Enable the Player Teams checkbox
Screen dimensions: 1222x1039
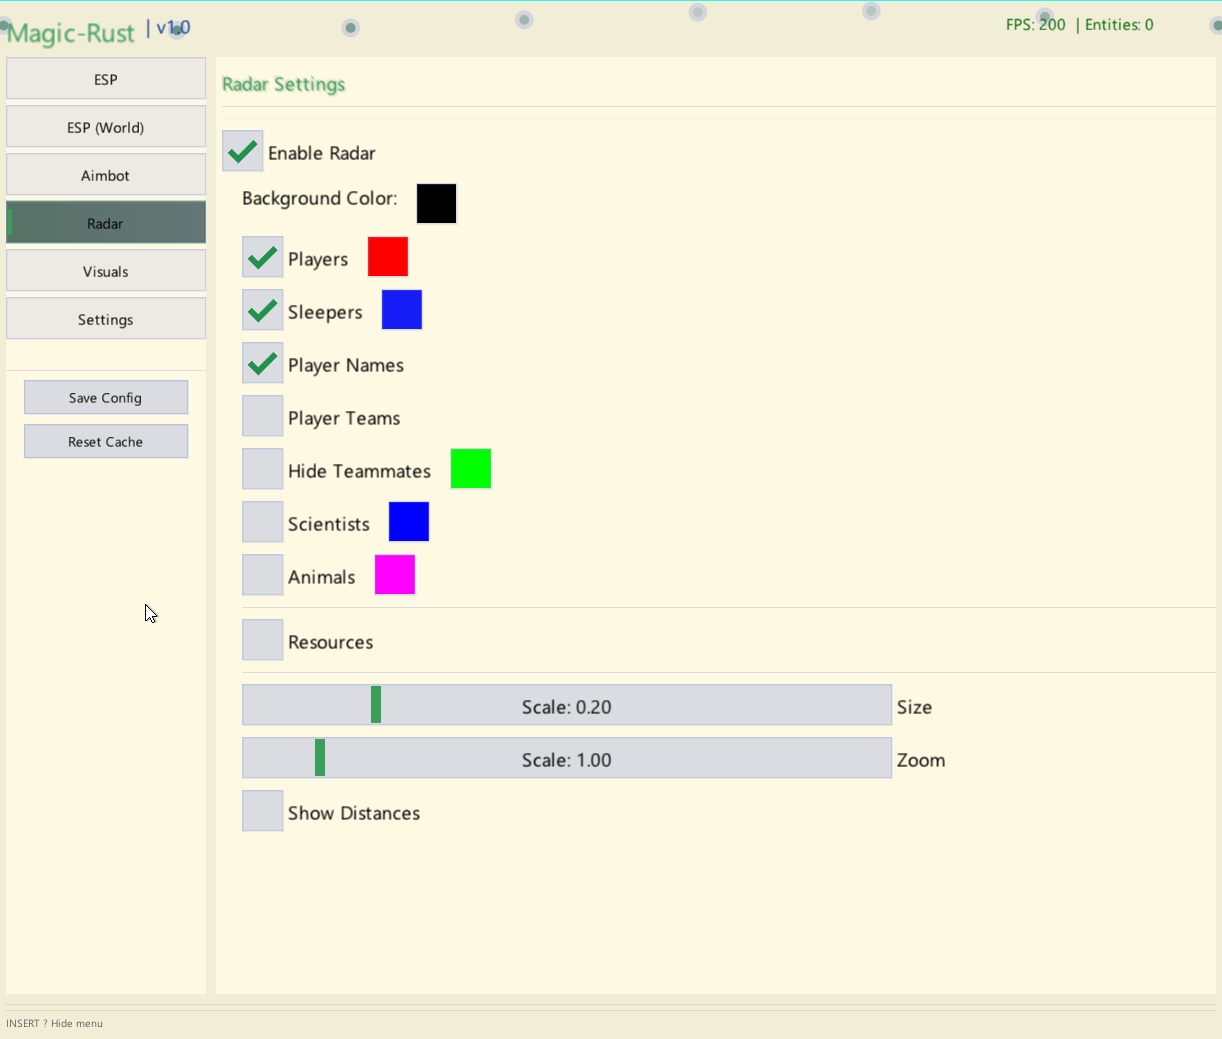point(261,415)
